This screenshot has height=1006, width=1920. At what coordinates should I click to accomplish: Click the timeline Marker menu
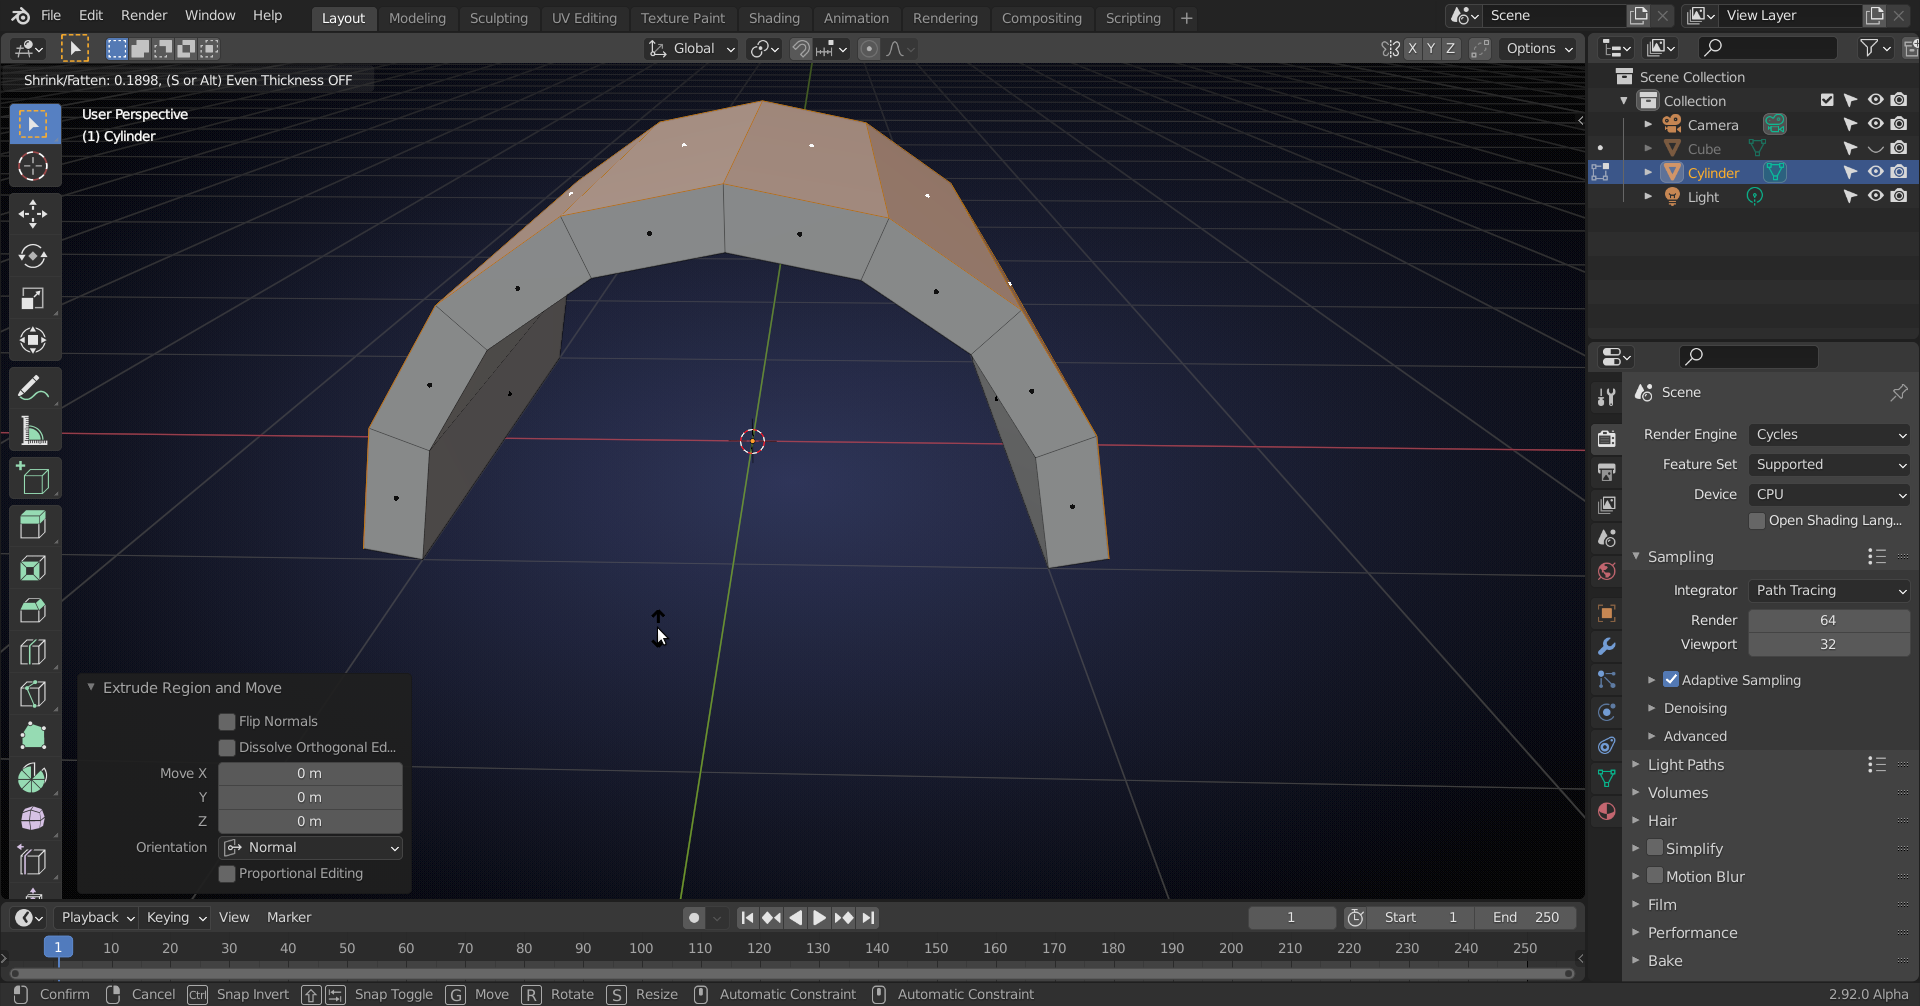289,918
